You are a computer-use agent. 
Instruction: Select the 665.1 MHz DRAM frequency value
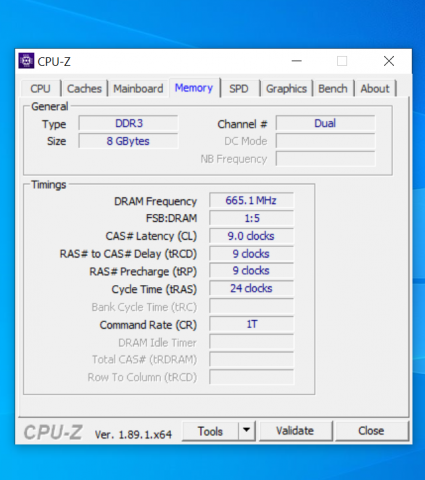[251, 200]
